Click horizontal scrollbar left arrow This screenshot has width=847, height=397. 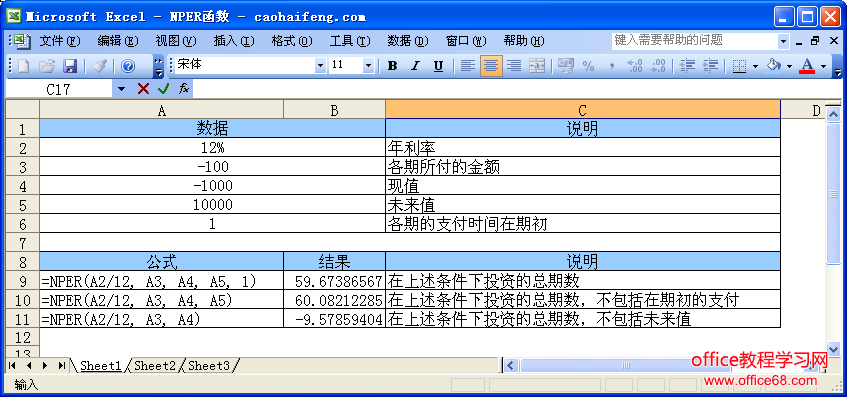point(510,366)
